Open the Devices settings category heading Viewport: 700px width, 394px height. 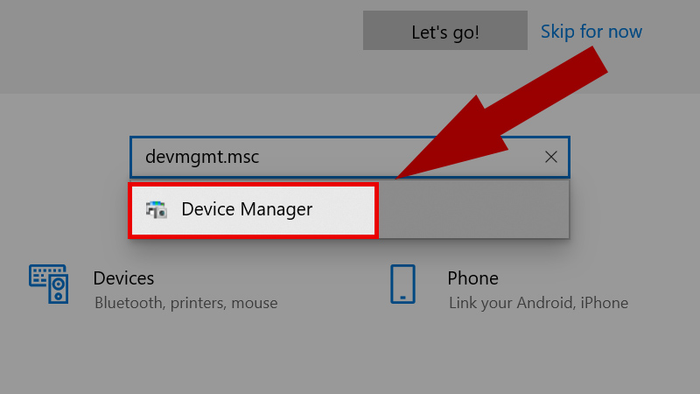tap(124, 278)
